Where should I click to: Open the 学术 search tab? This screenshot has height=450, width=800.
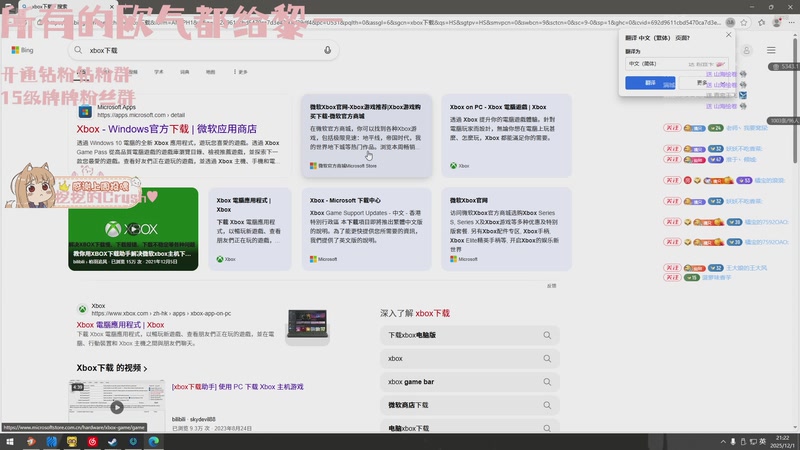159,72
